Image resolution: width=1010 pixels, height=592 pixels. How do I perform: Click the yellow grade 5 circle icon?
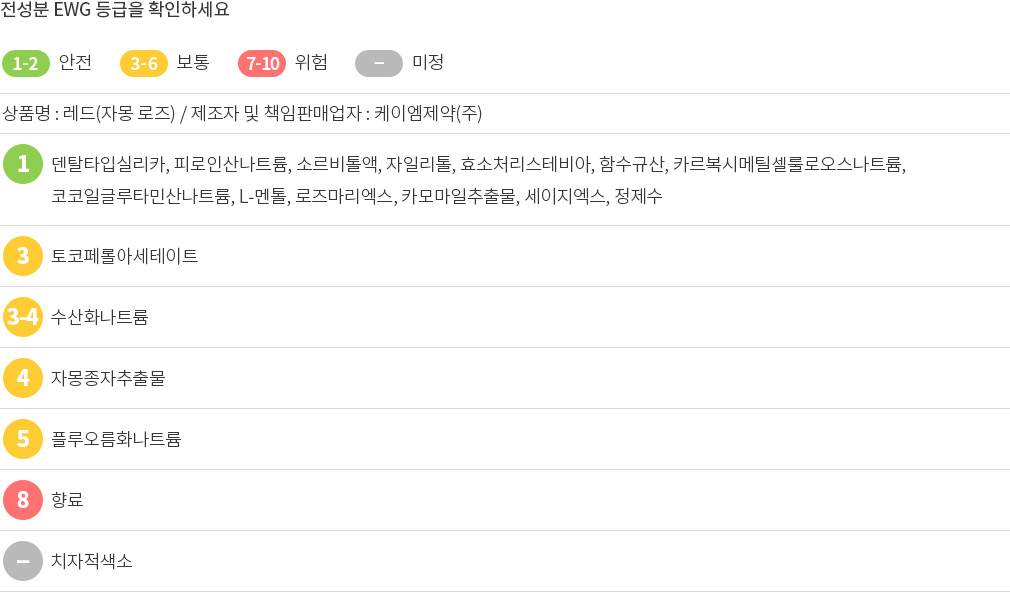[23, 439]
